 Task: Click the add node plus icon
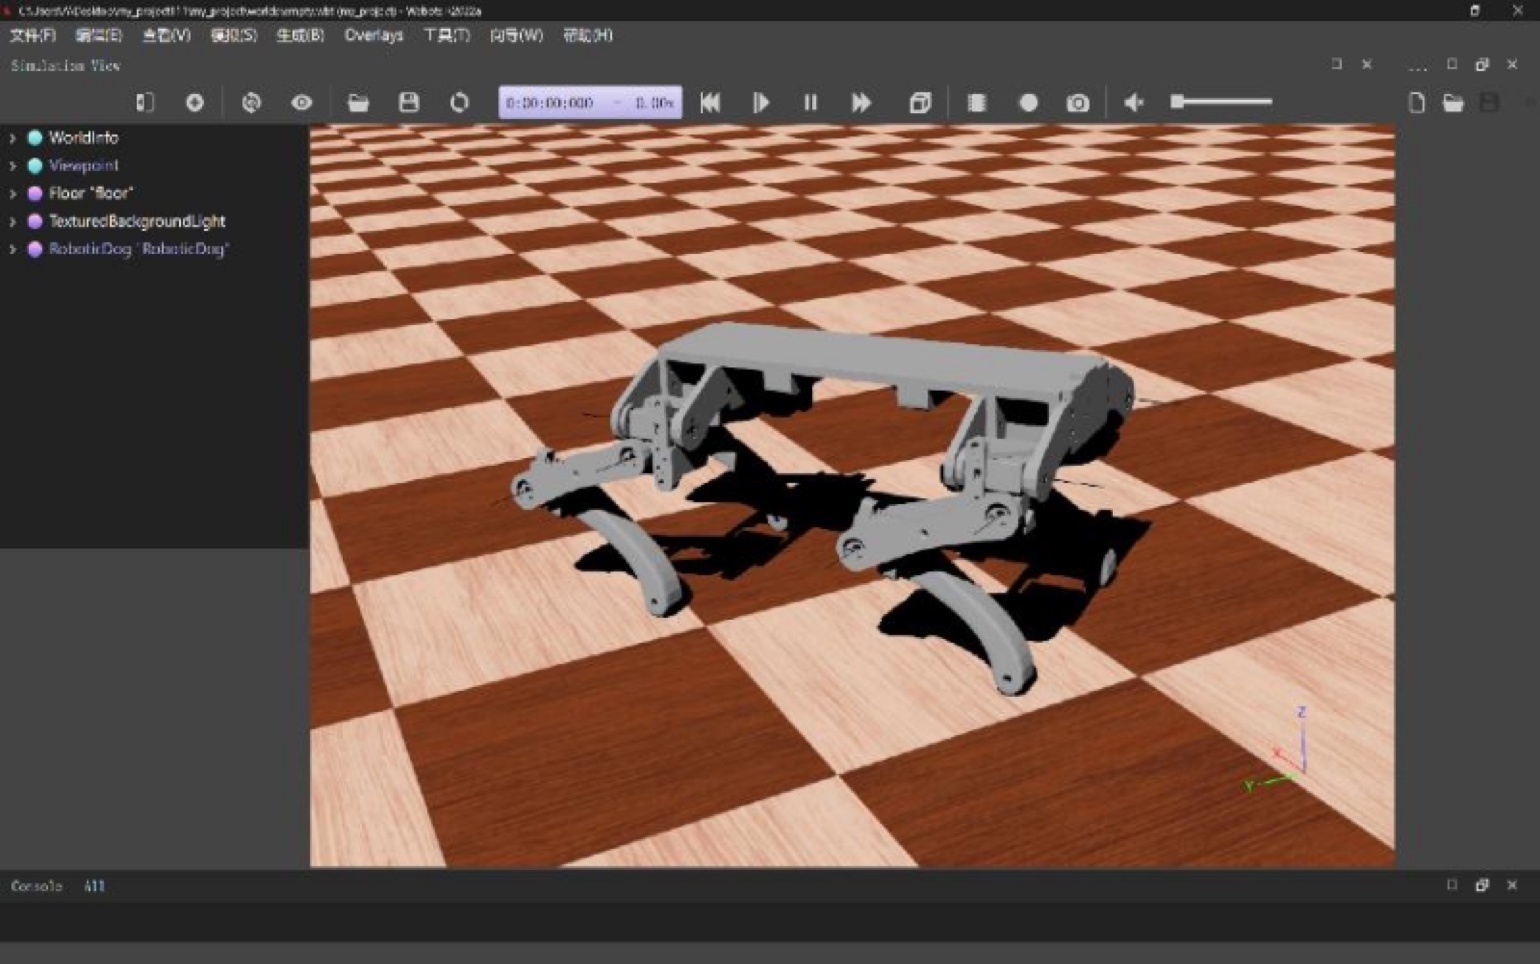tap(195, 103)
